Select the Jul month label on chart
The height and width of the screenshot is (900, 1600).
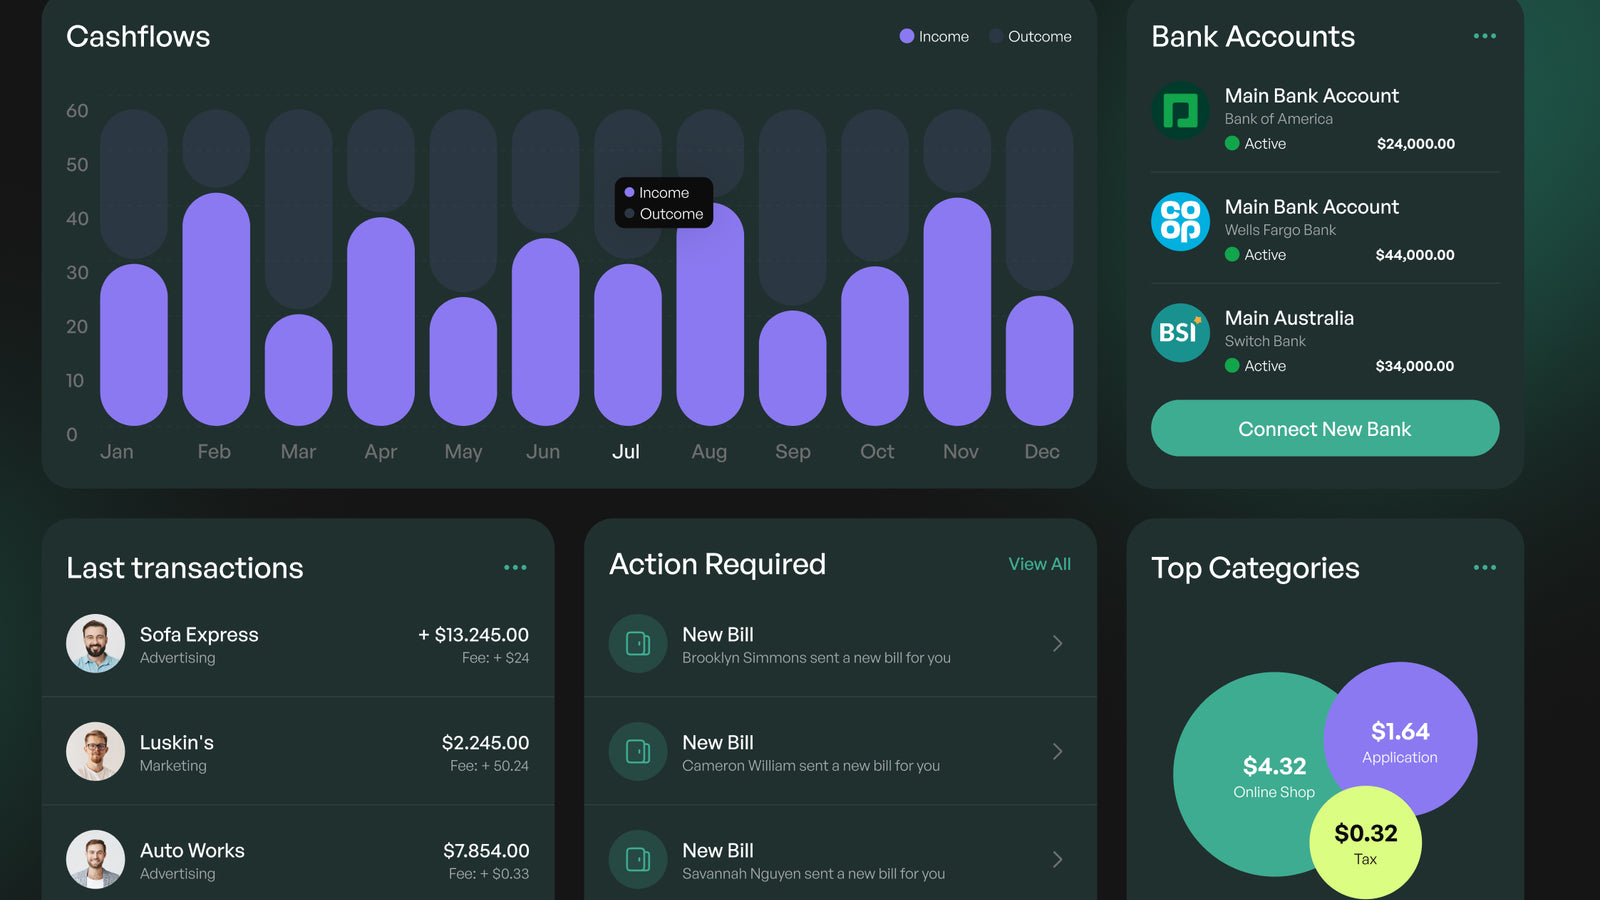click(x=626, y=452)
